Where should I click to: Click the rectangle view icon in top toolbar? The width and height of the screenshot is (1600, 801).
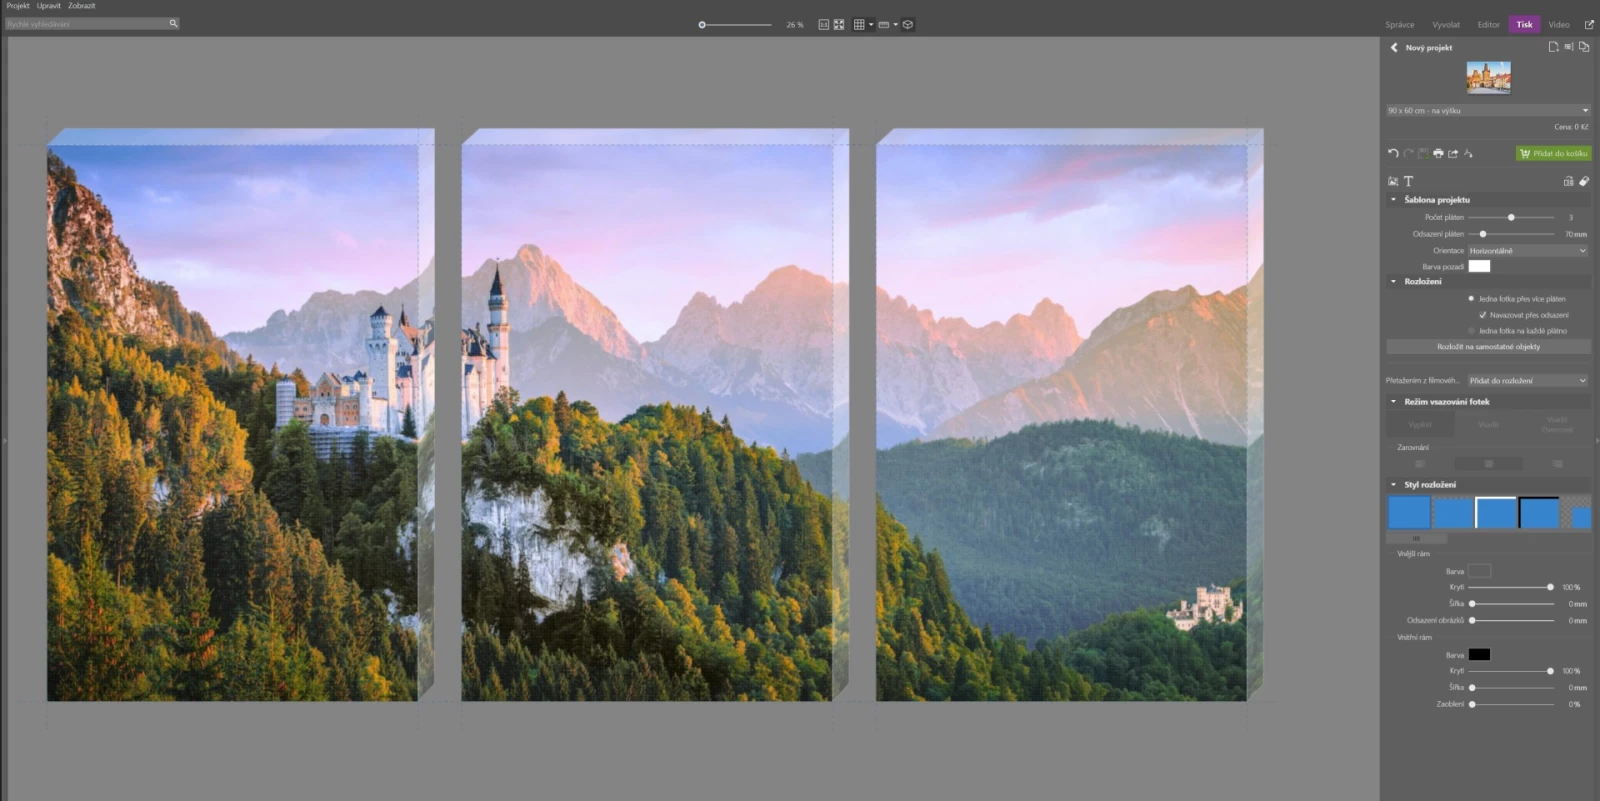pyautogui.click(x=884, y=24)
